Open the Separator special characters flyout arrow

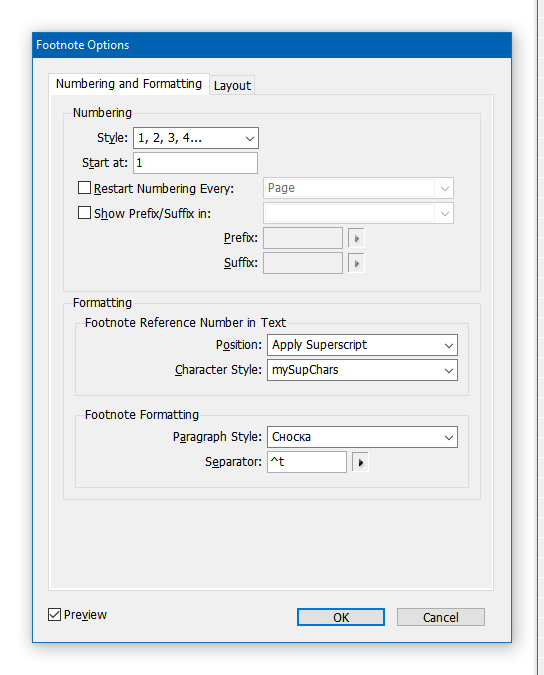pyautogui.click(x=360, y=462)
